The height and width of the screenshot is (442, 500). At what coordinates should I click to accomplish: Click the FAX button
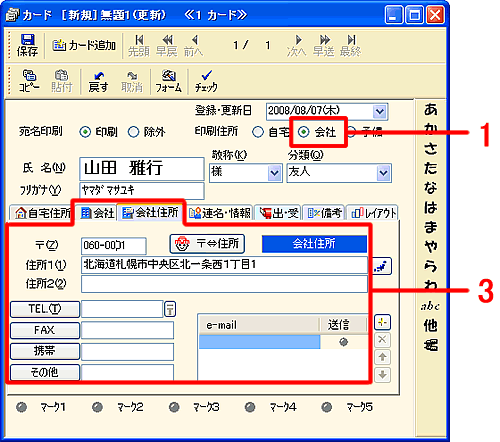[x=45, y=330]
